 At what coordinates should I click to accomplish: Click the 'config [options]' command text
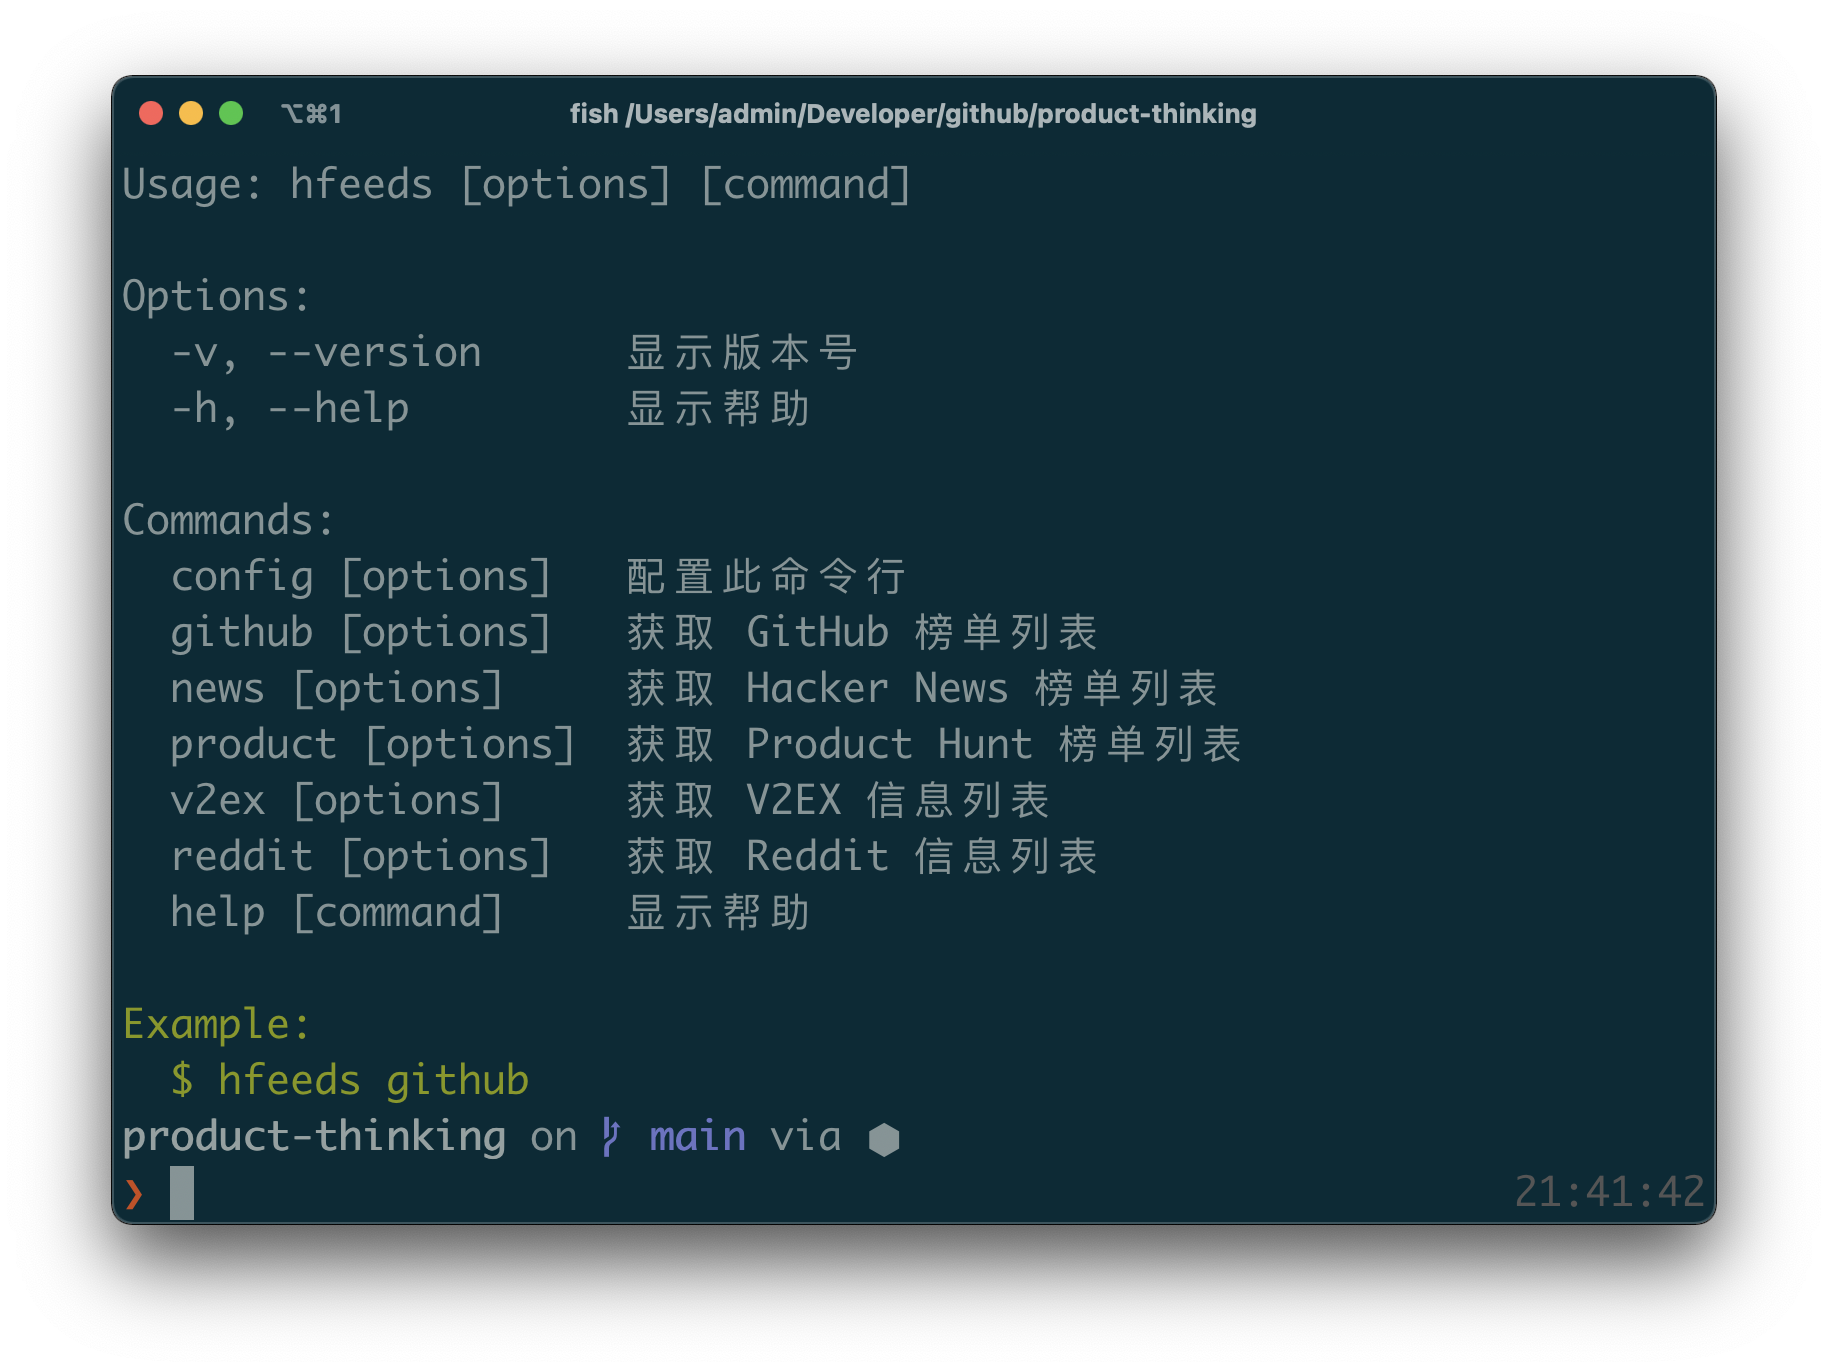click(361, 578)
